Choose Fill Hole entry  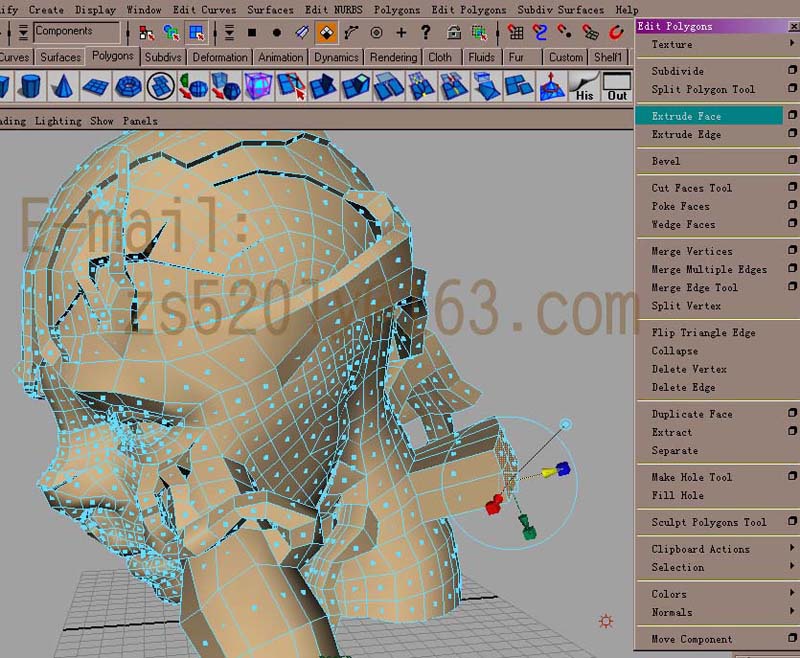tap(678, 495)
